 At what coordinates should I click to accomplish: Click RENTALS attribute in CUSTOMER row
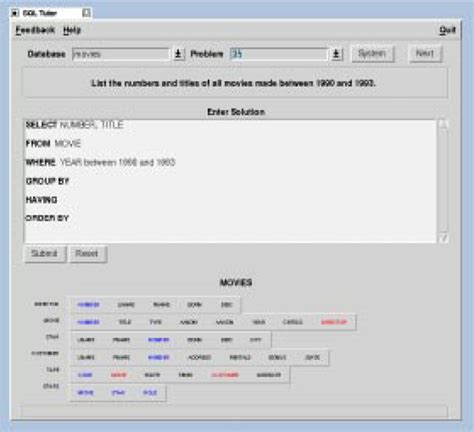(240, 358)
